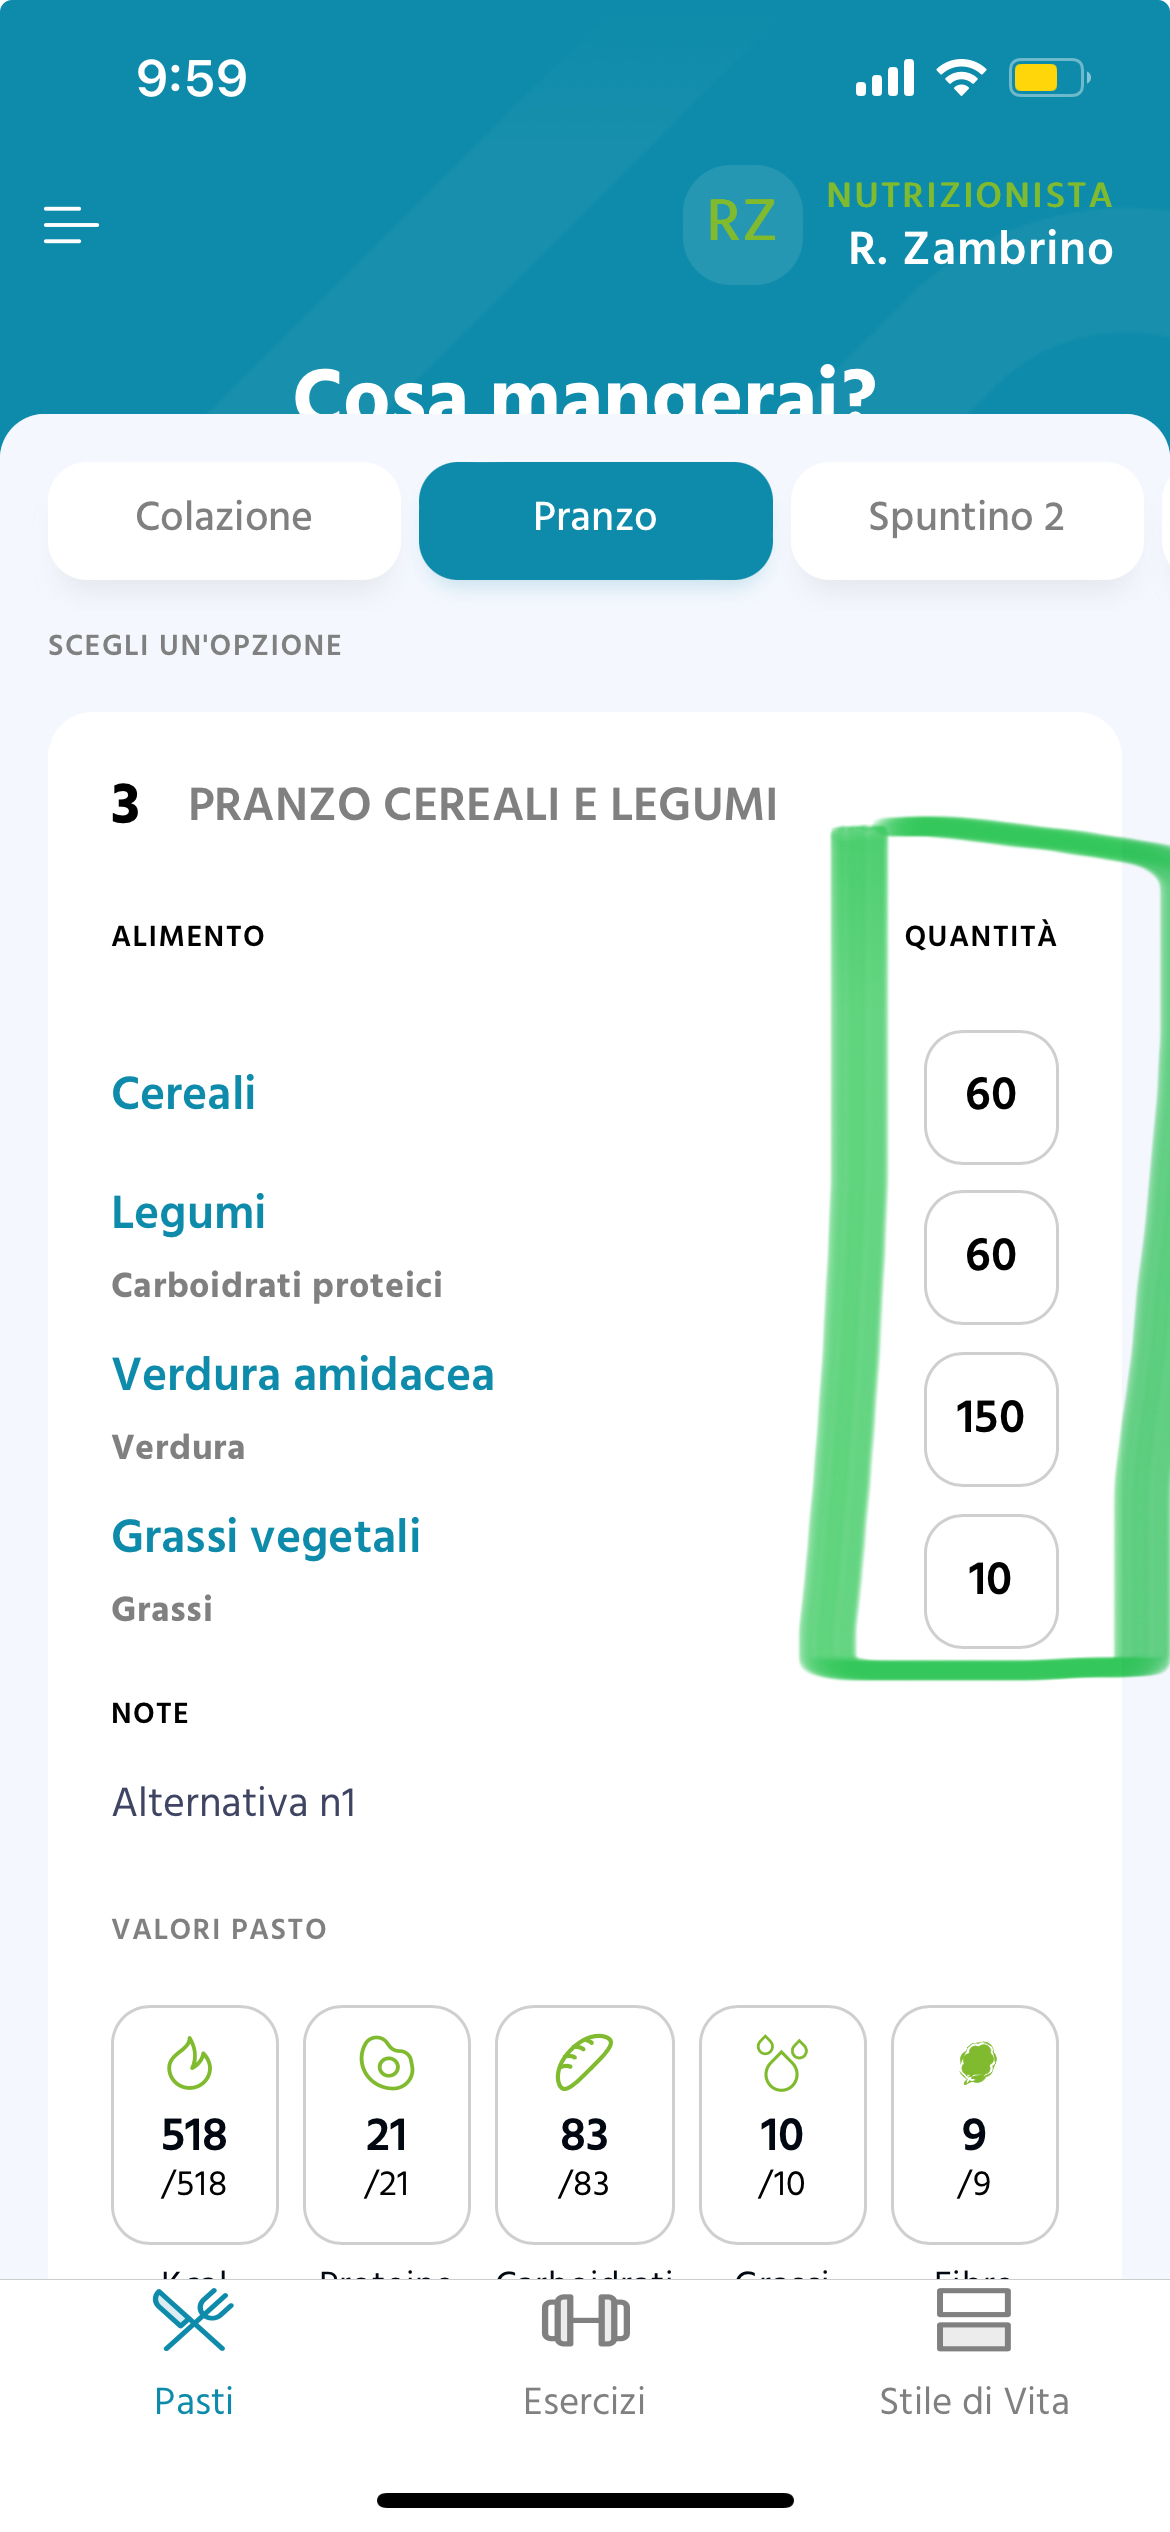Tap the fats droplets icon card
This screenshot has height=2532, width=1170.
coord(782,2124)
